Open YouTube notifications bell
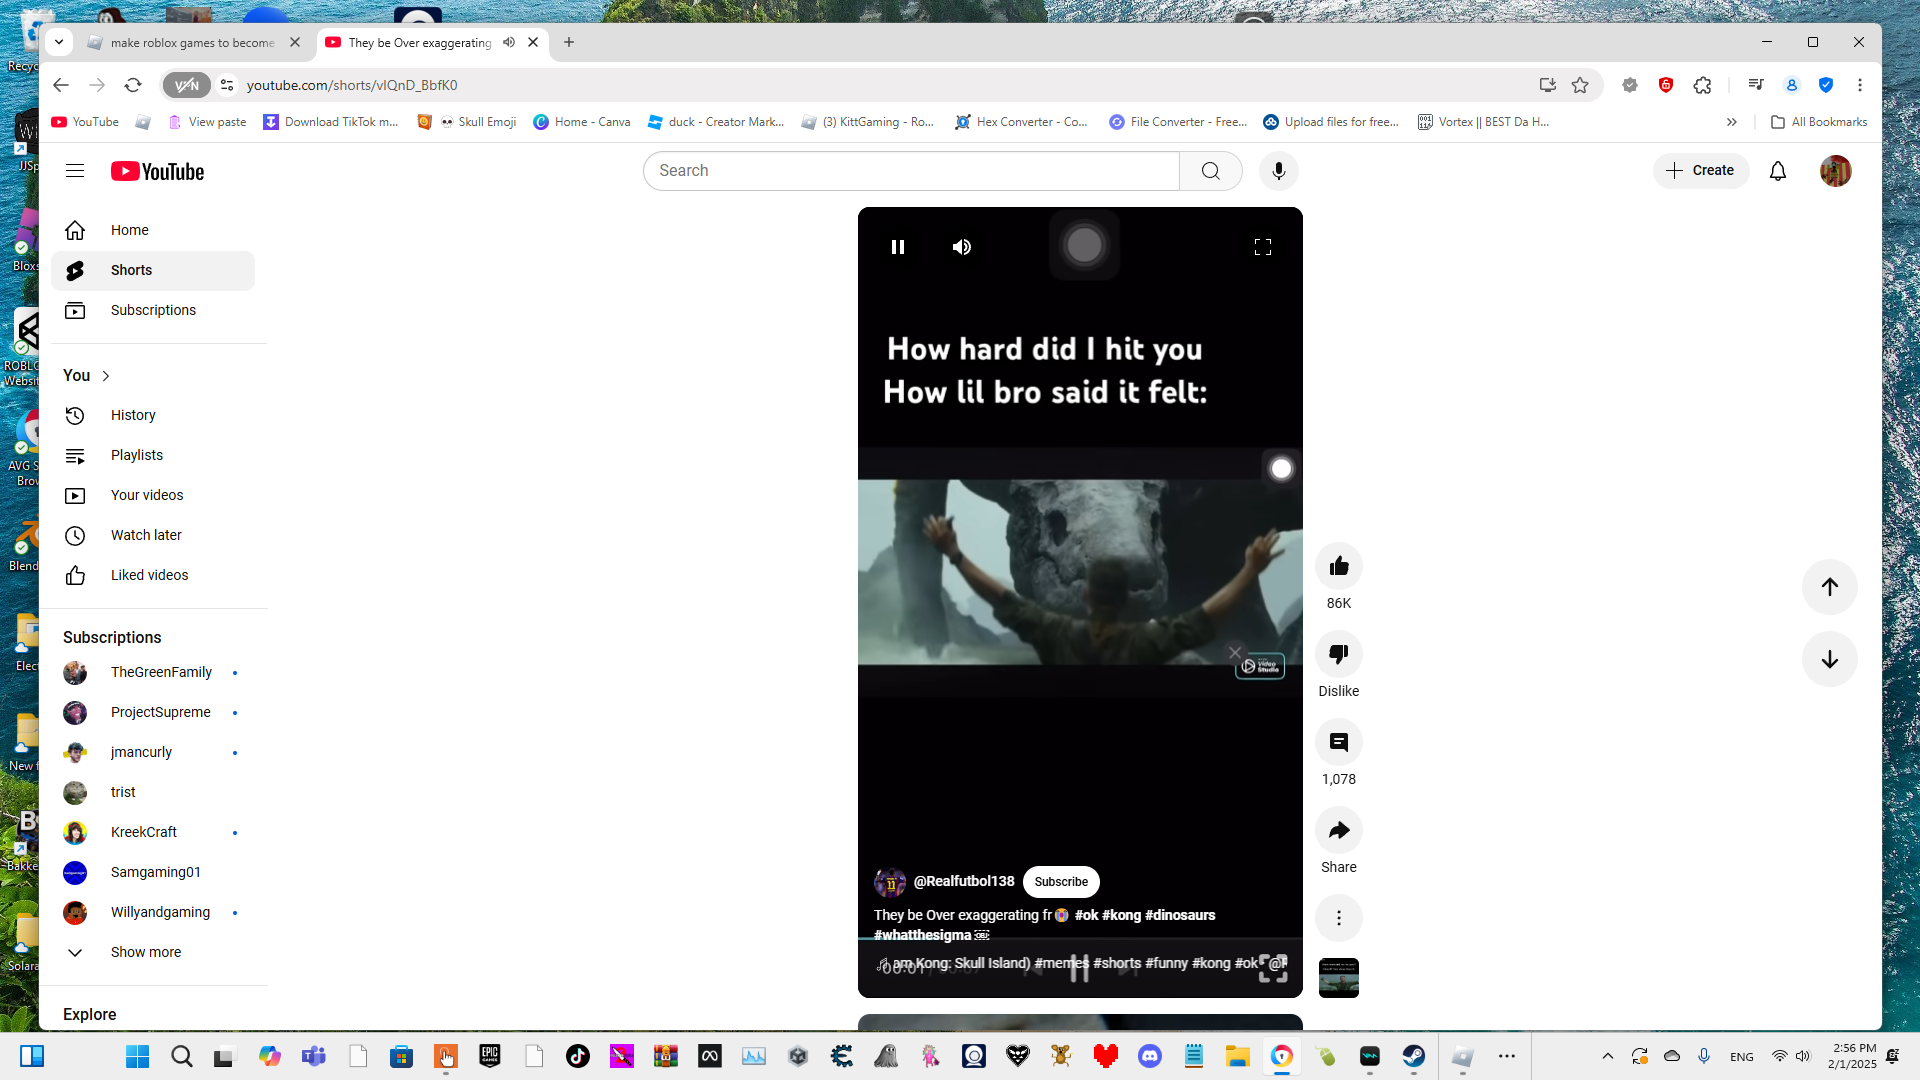 (1777, 171)
